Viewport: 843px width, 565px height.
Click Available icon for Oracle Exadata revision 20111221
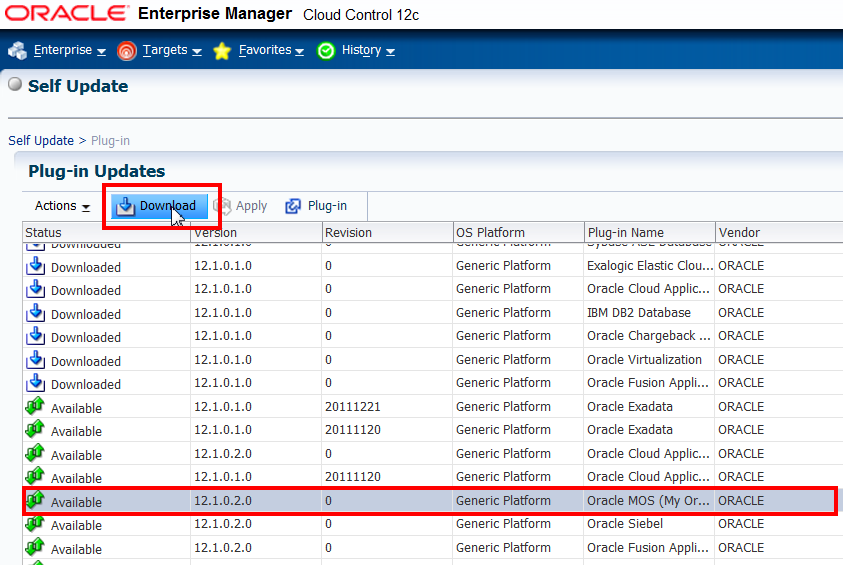(35, 406)
